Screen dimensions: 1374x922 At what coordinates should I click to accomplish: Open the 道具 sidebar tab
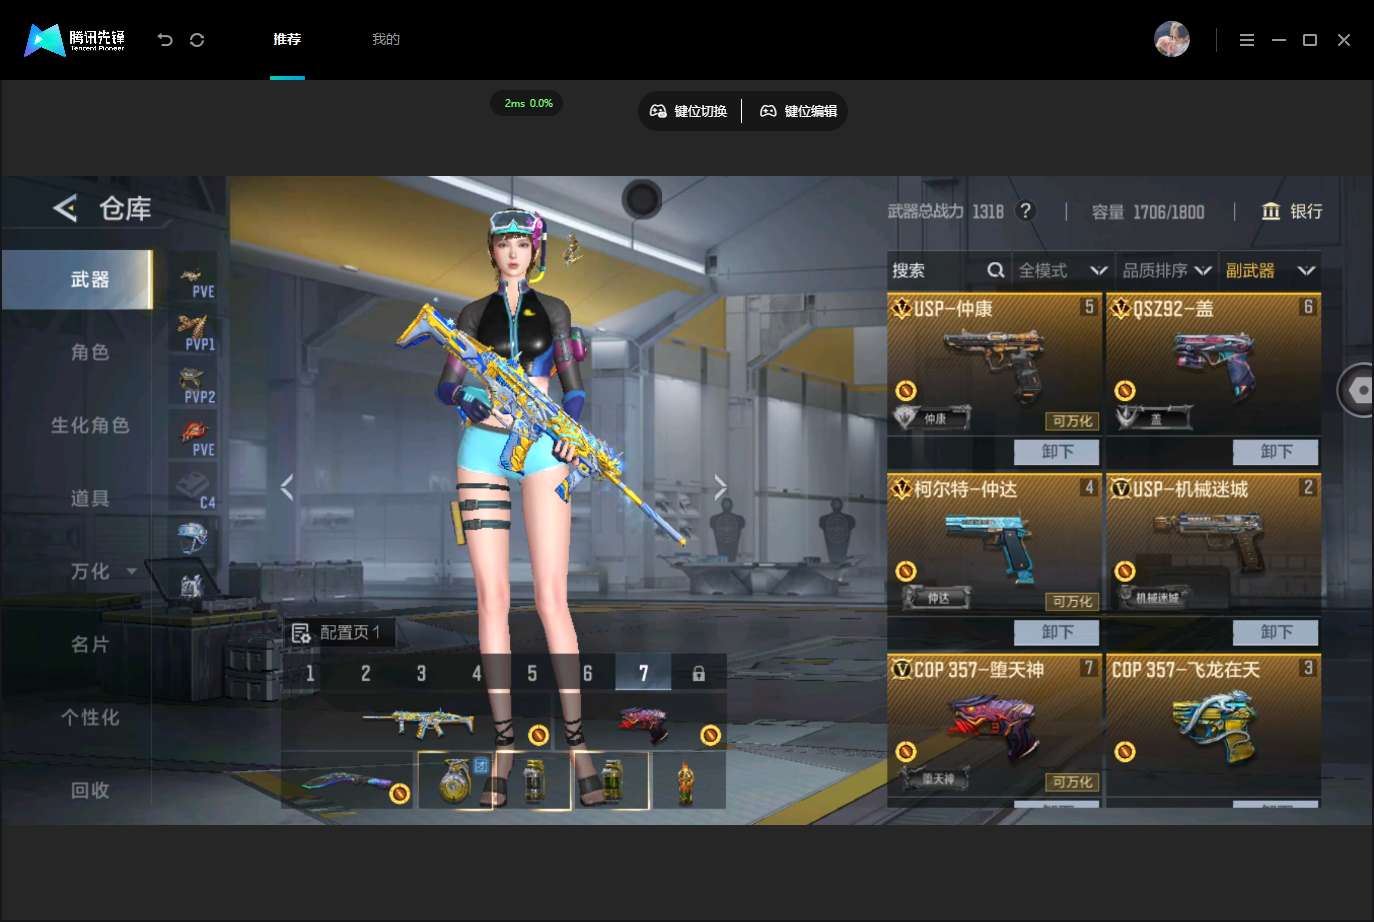[90, 498]
